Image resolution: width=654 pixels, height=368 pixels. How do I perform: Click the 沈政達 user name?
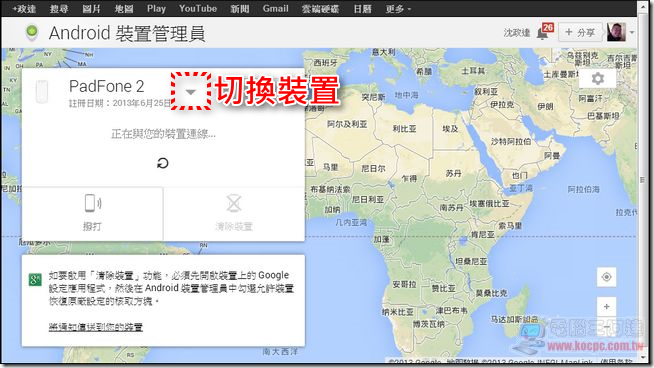517,33
